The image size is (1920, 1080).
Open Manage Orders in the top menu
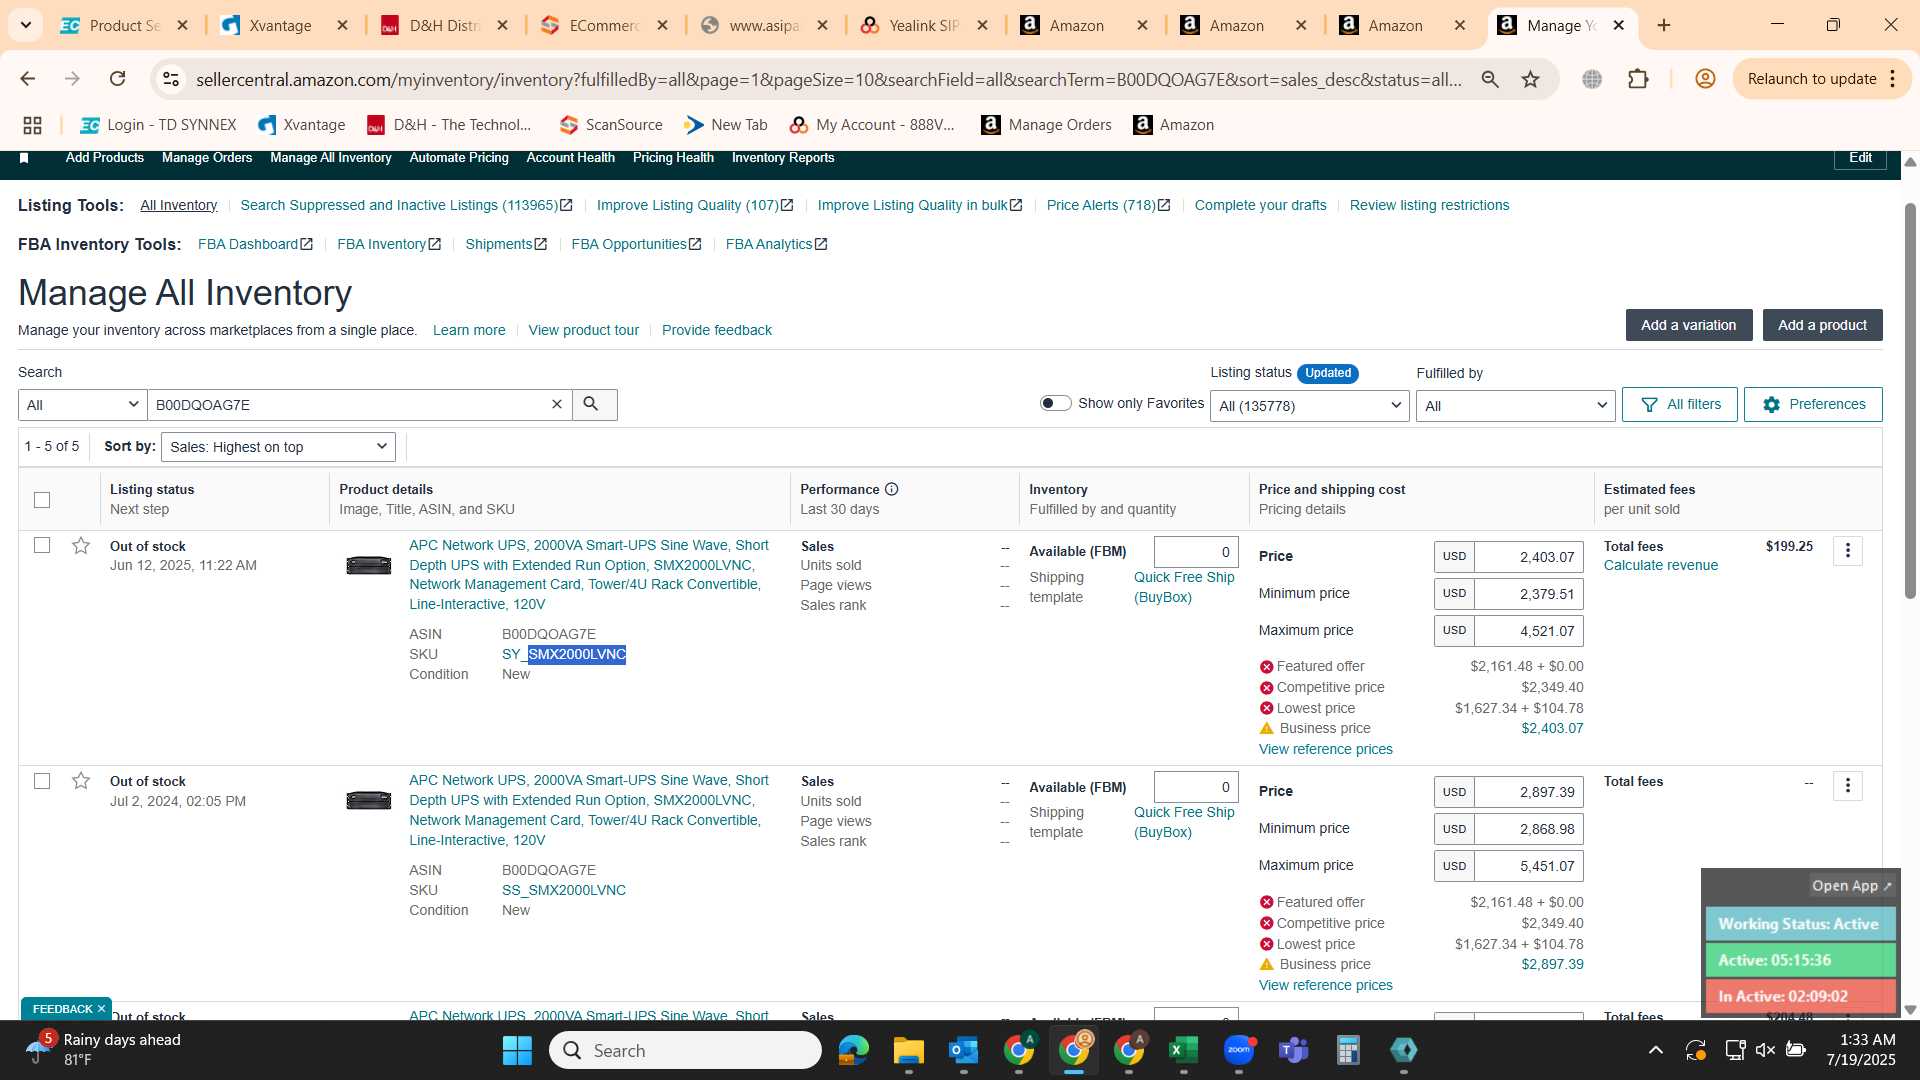(207, 158)
